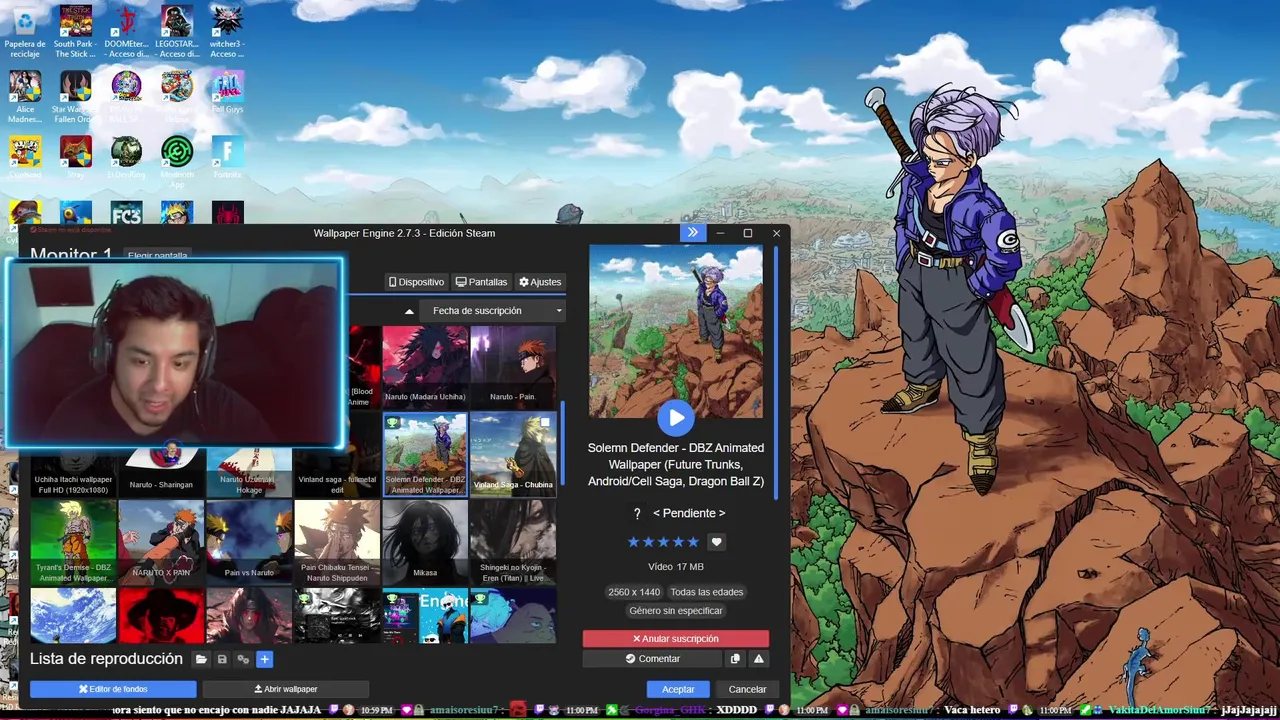Open the LEGOSTAR desktop shortcut
Viewport: 1280px width, 720px height.
[177, 32]
